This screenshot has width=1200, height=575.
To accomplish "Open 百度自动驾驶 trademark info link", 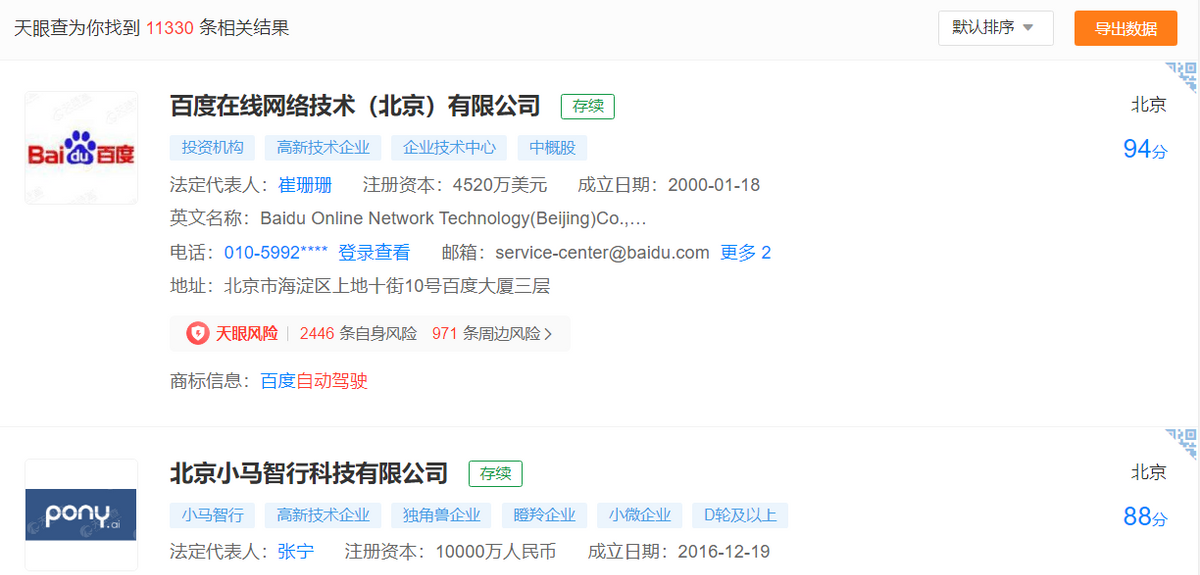I will click(x=314, y=381).
